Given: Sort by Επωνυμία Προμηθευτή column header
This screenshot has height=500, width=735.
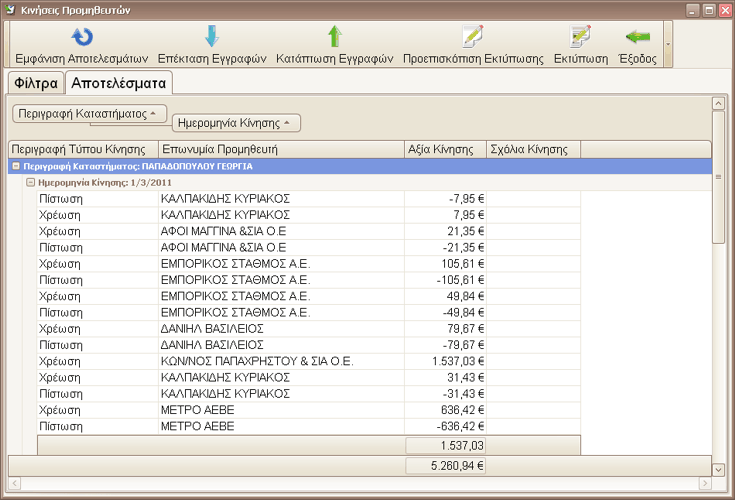Looking at the screenshot, I should (x=281, y=149).
